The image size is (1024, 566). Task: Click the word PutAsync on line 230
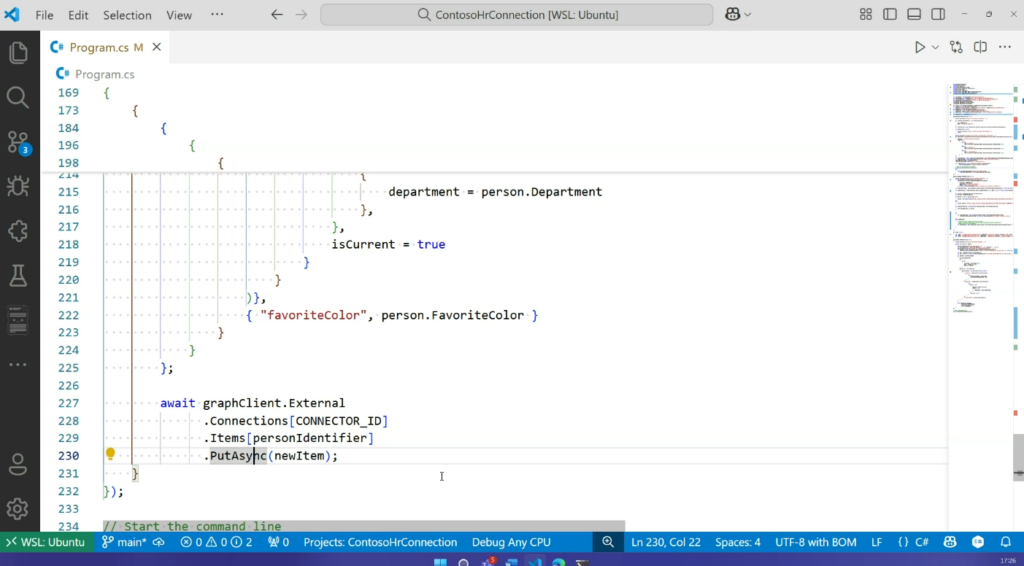(238, 456)
